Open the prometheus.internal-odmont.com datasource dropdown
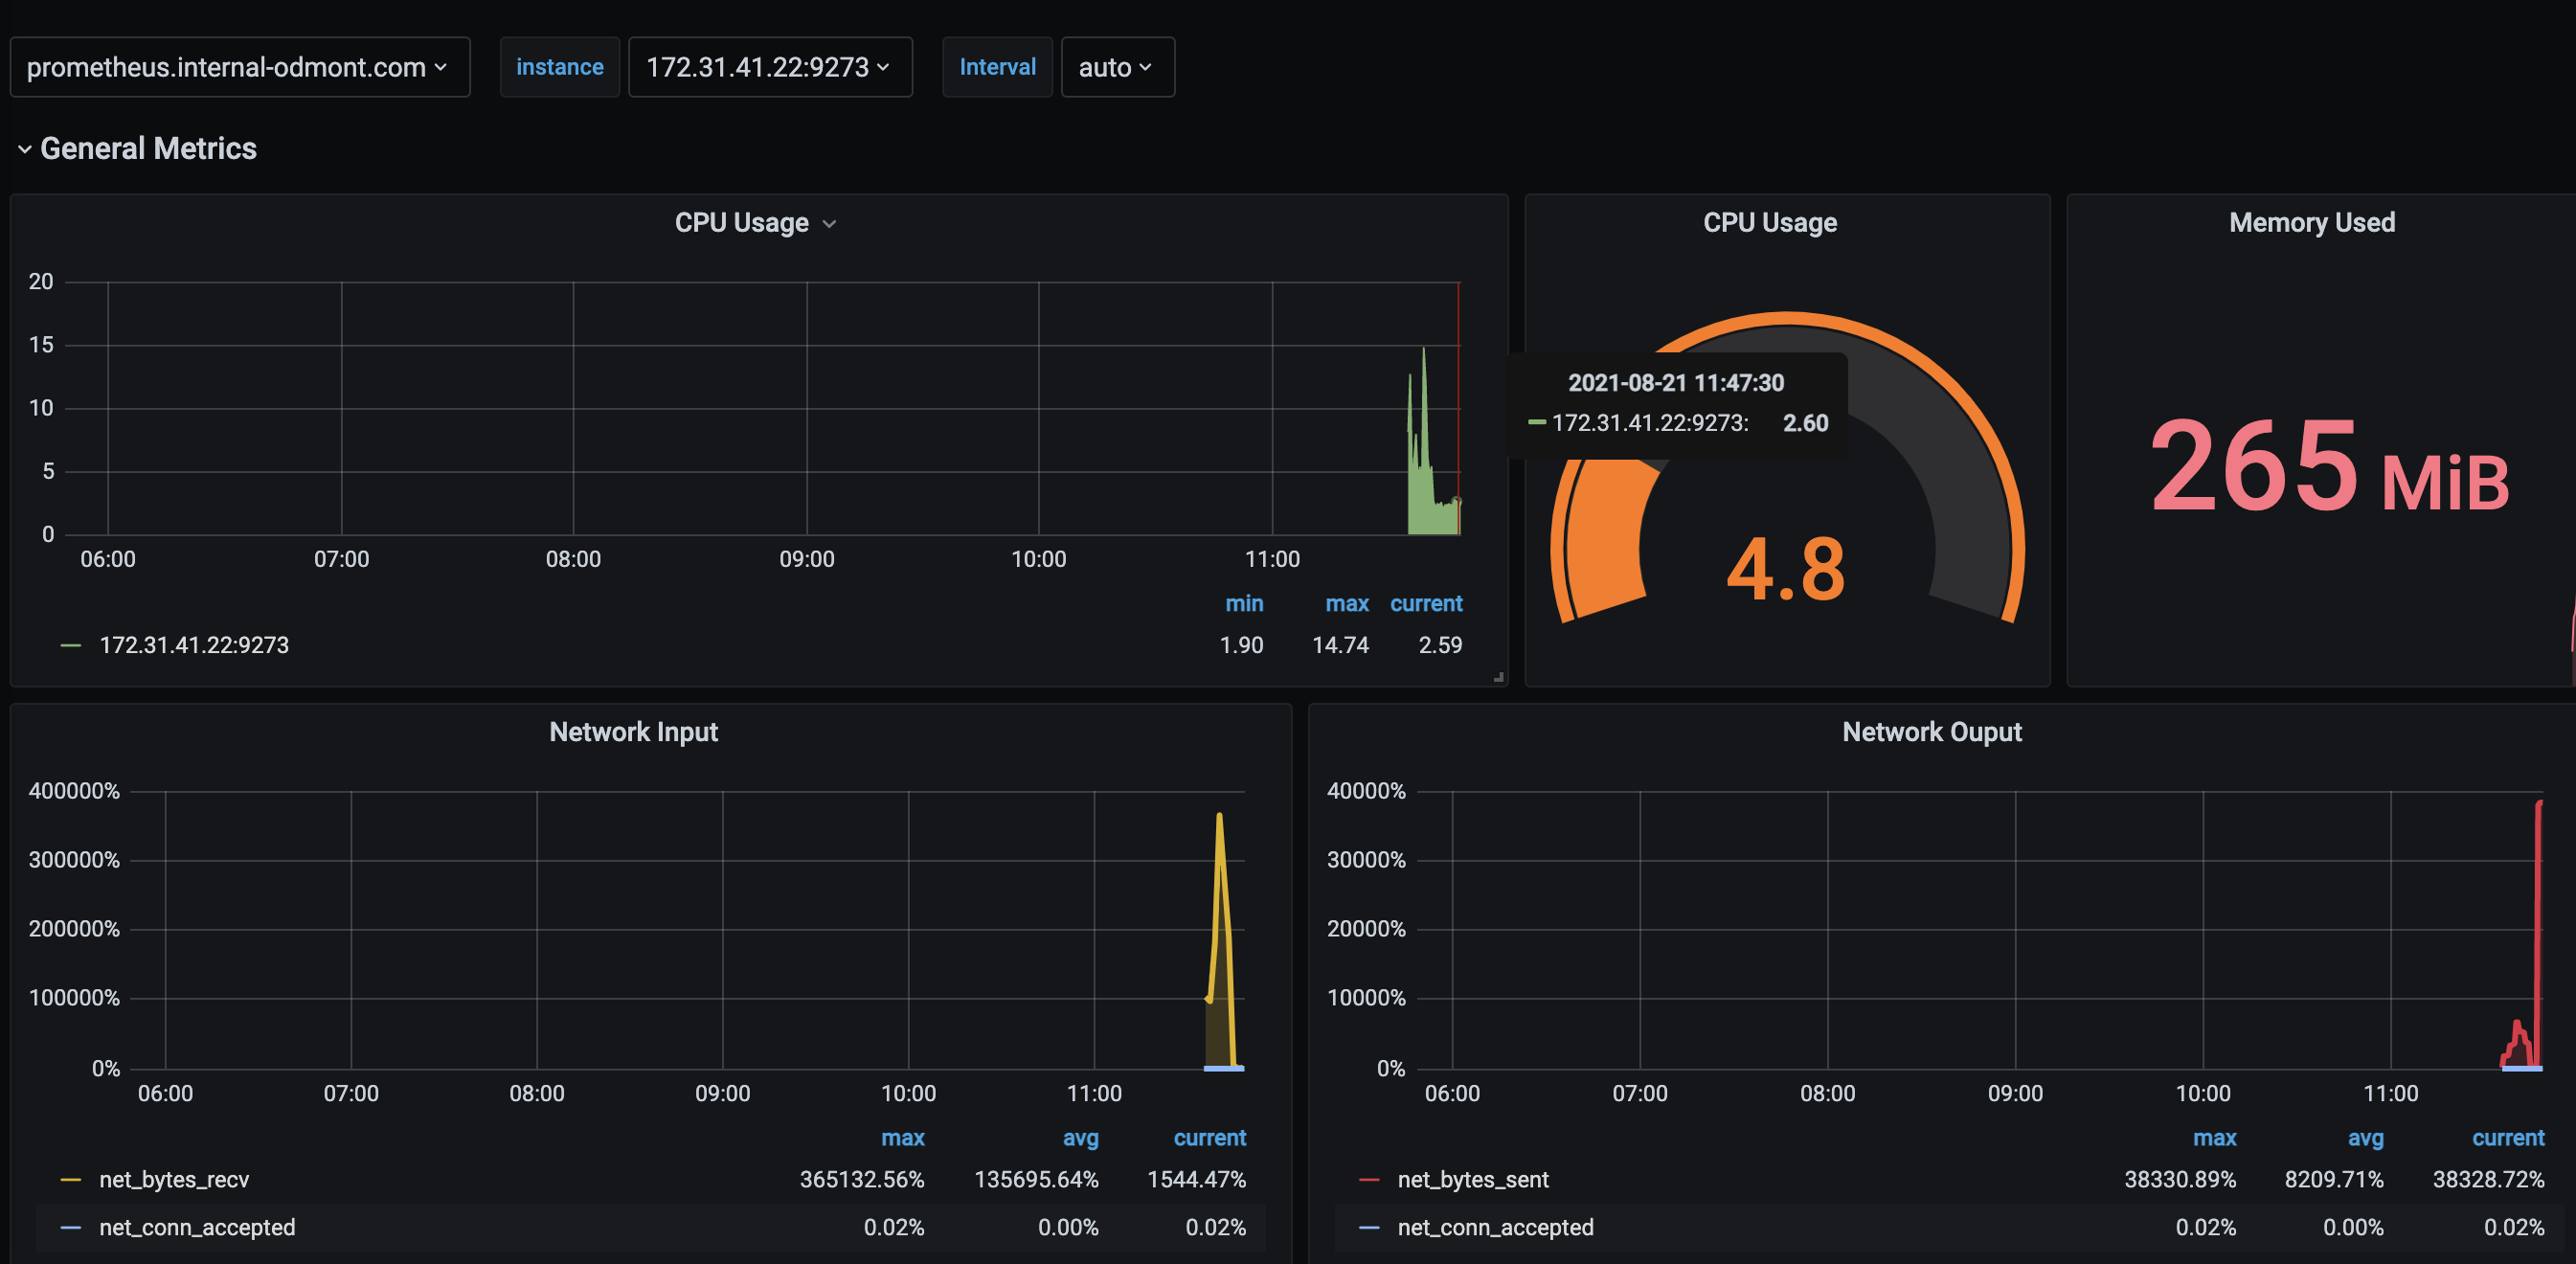This screenshot has height=1264, width=2576. pyautogui.click(x=238, y=67)
